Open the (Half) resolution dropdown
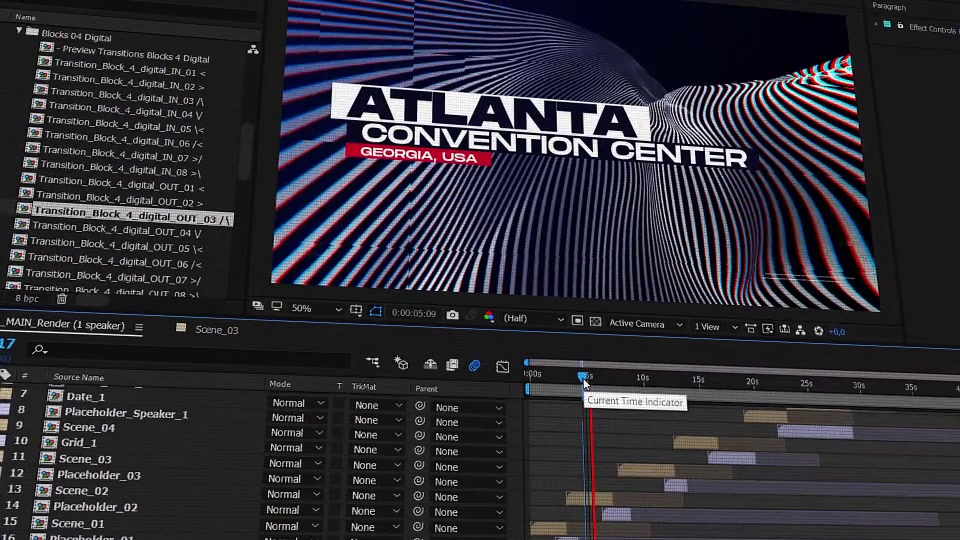This screenshot has height=540, width=960. point(533,318)
